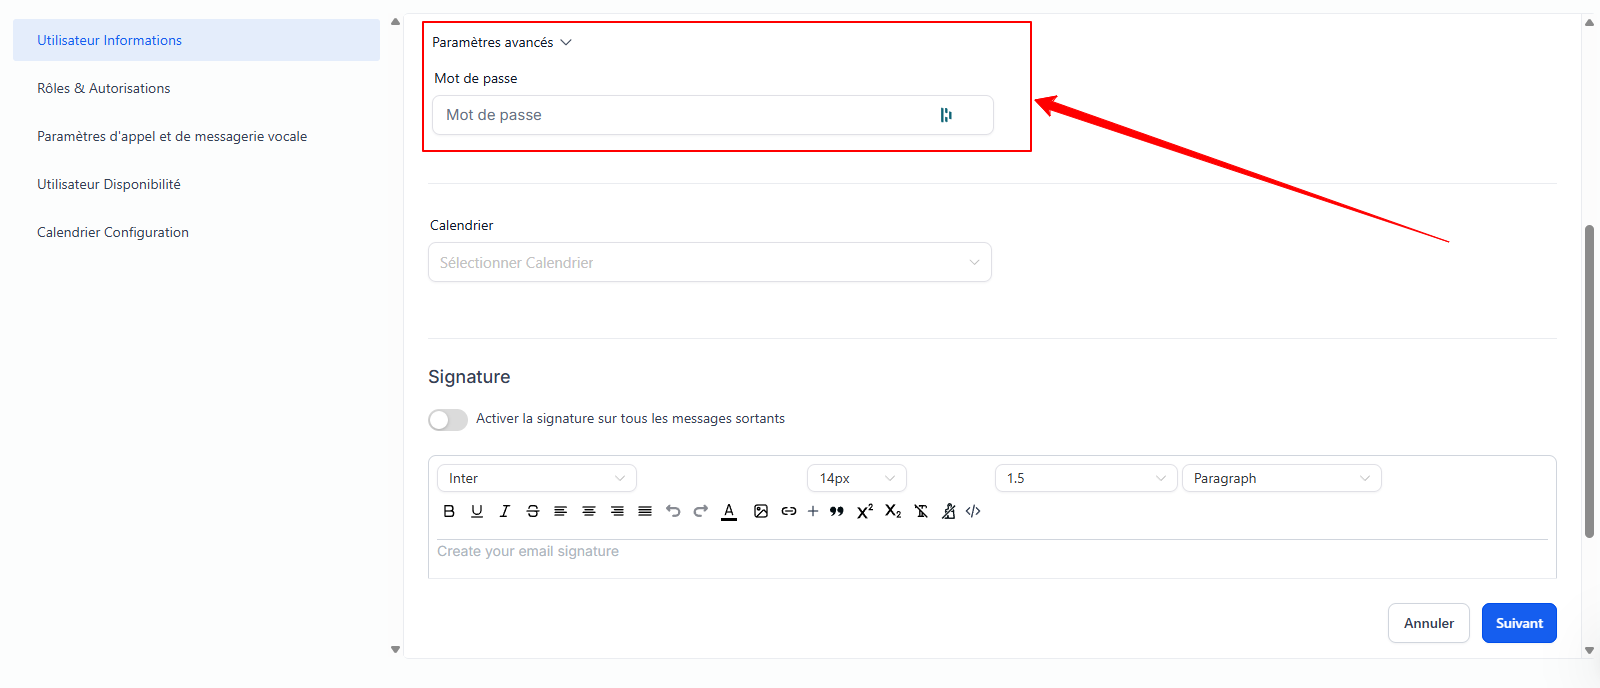Open the Rôles & Autorisations section
1600x688 pixels.
point(104,88)
